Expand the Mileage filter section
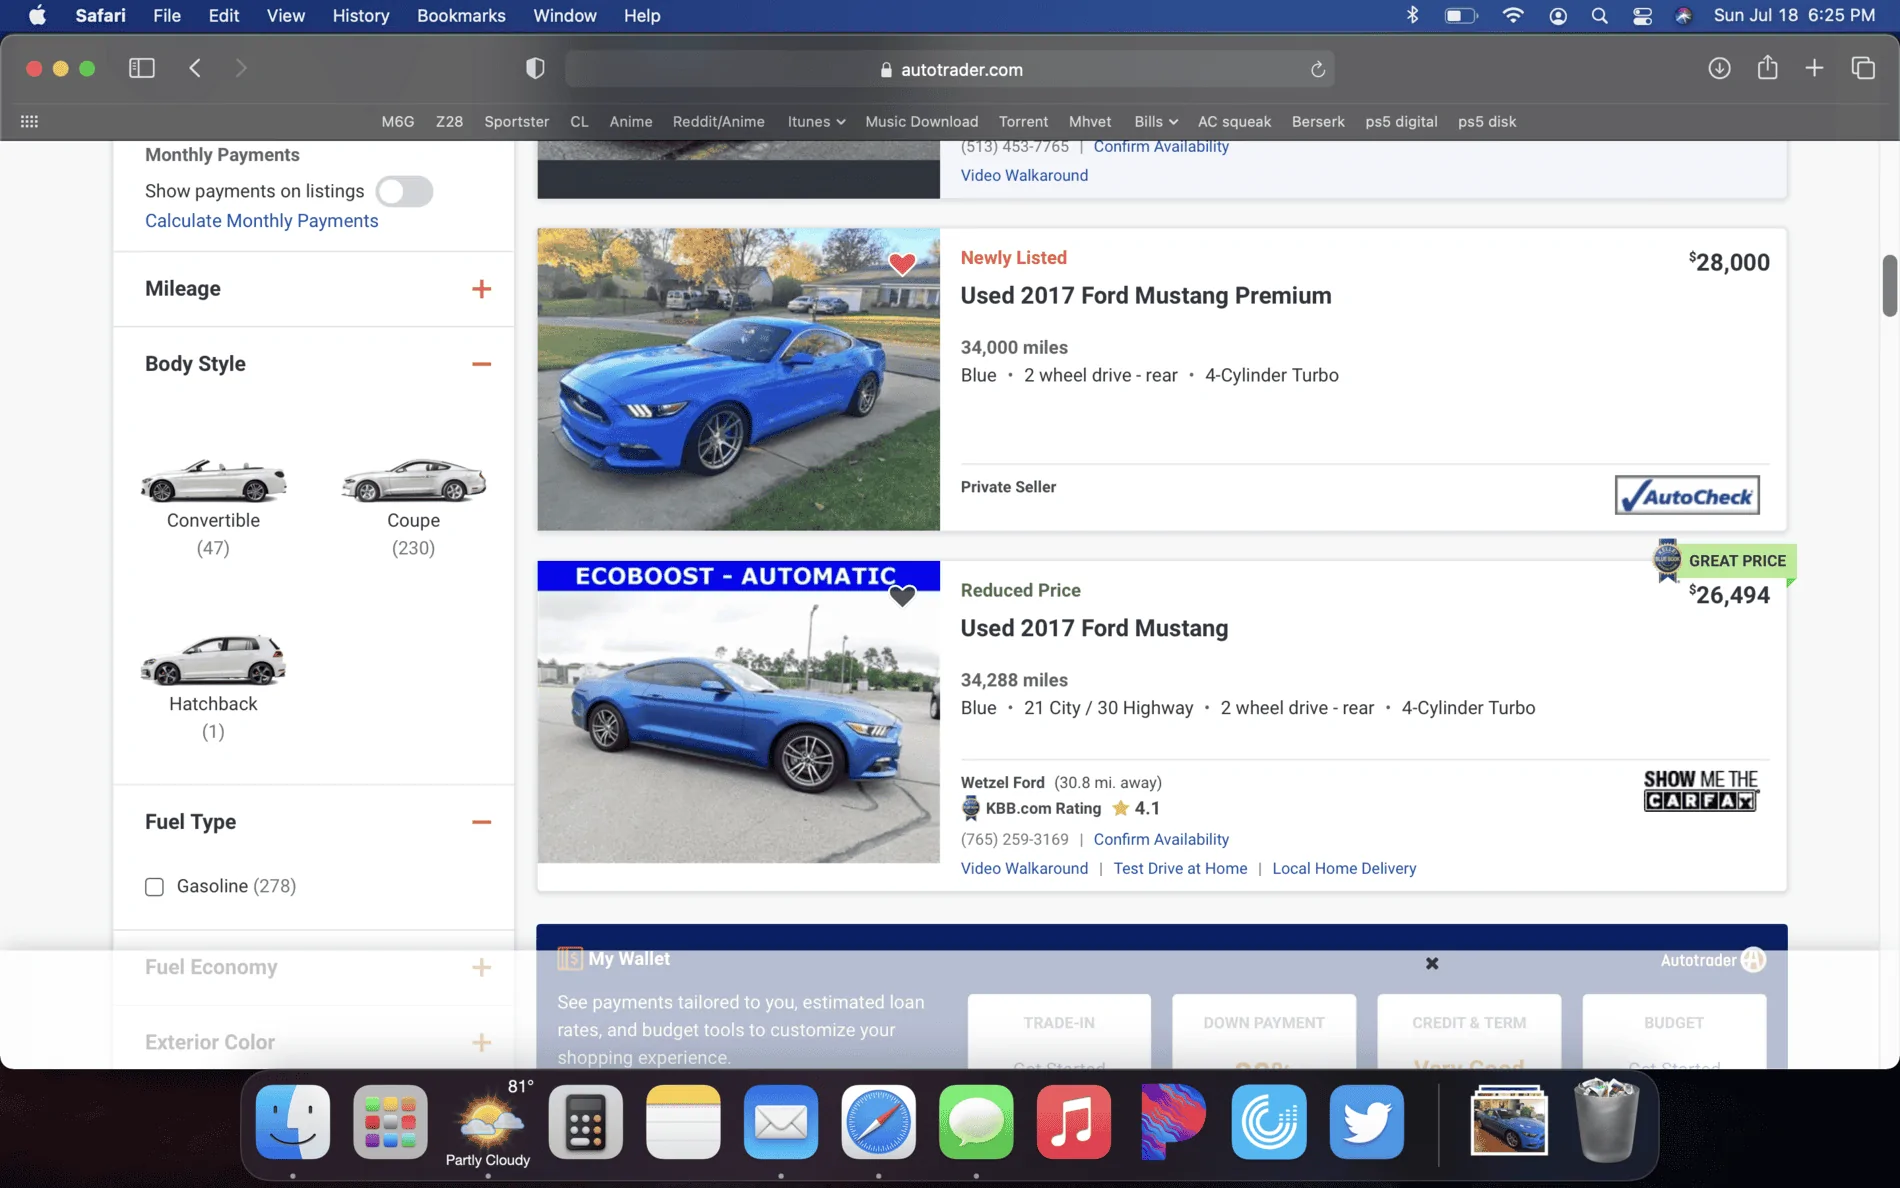The height and width of the screenshot is (1188, 1900). point(481,289)
